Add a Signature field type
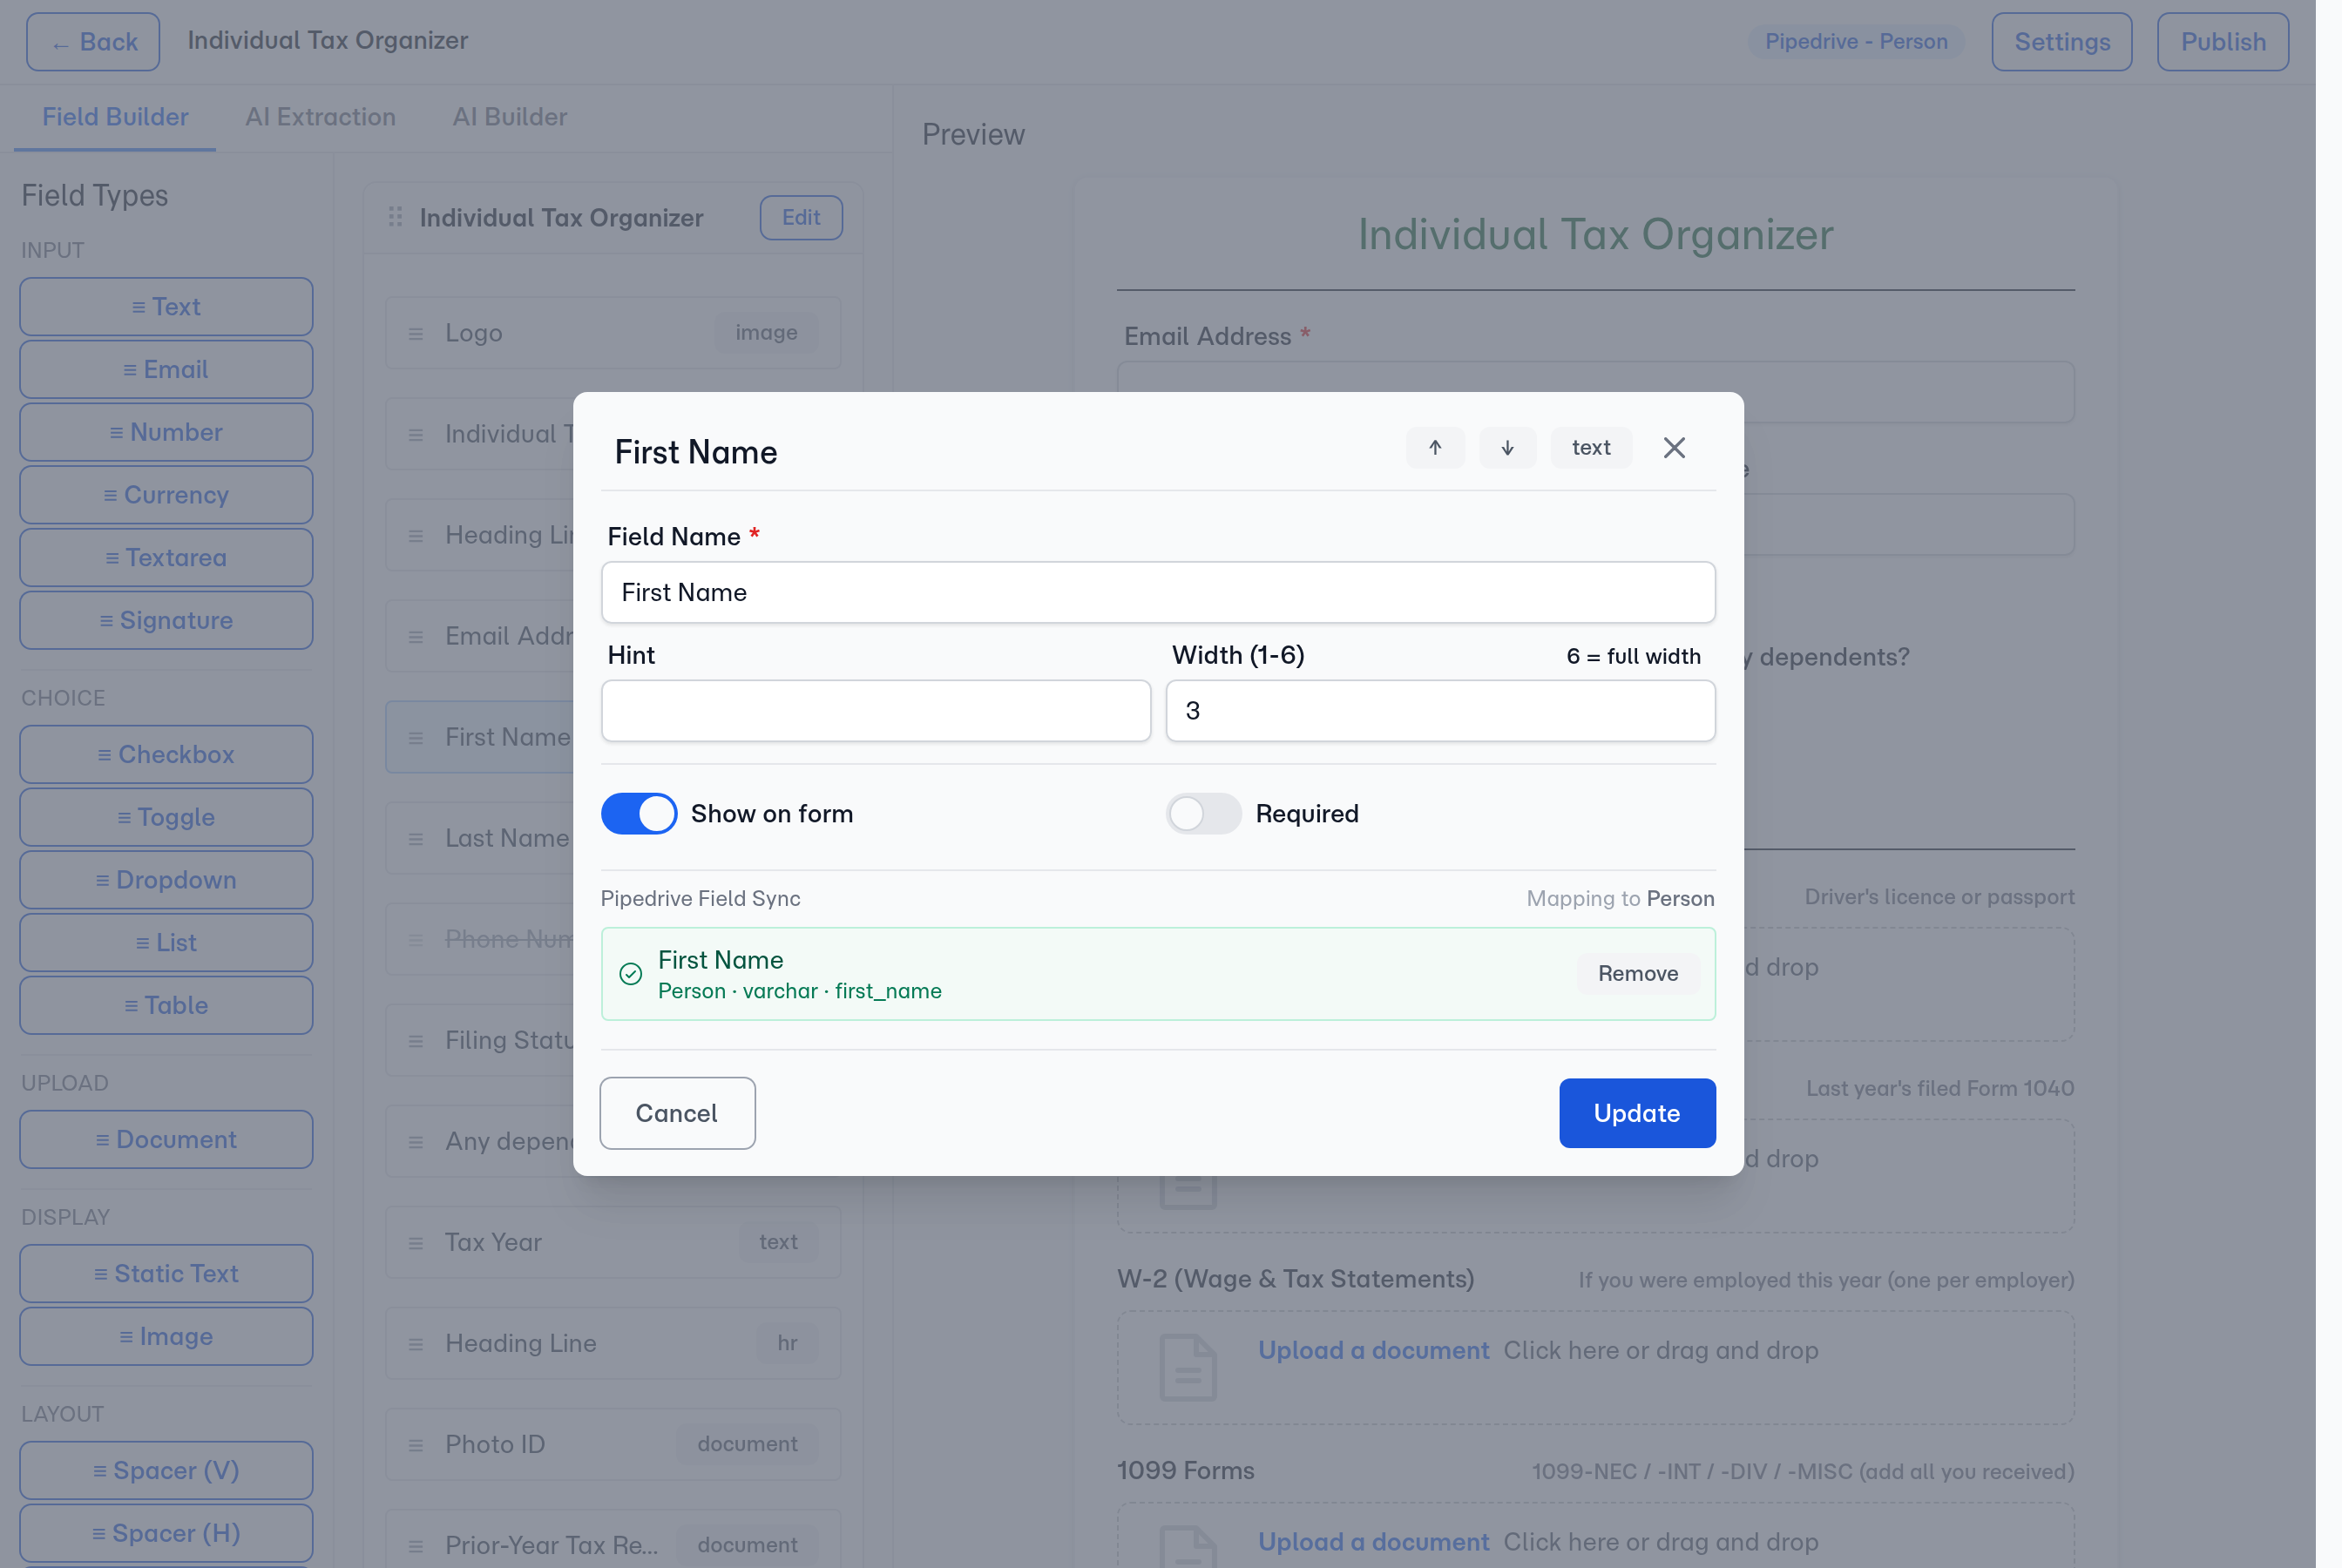 pyautogui.click(x=166, y=620)
